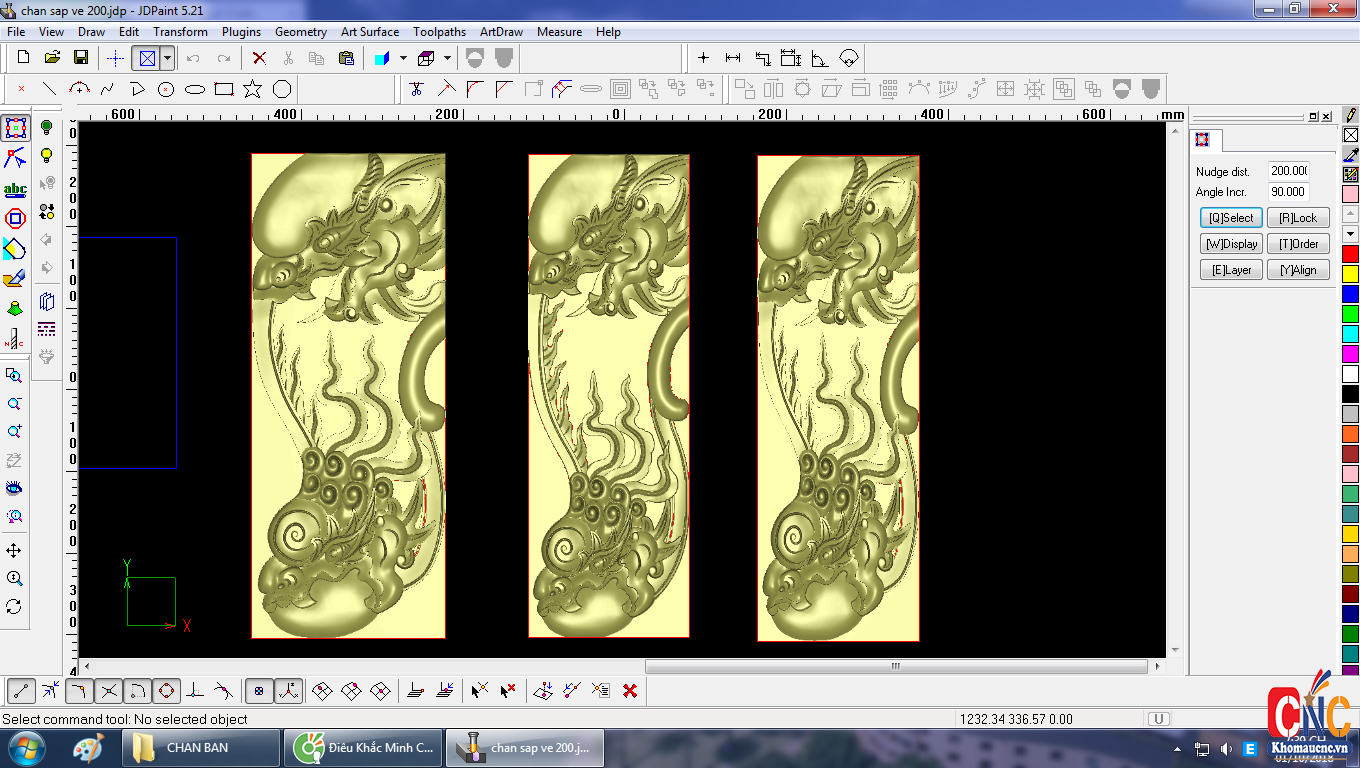Expand dropdown next to wireframe box icon
The width and height of the screenshot is (1360, 768).
click(x=447, y=58)
